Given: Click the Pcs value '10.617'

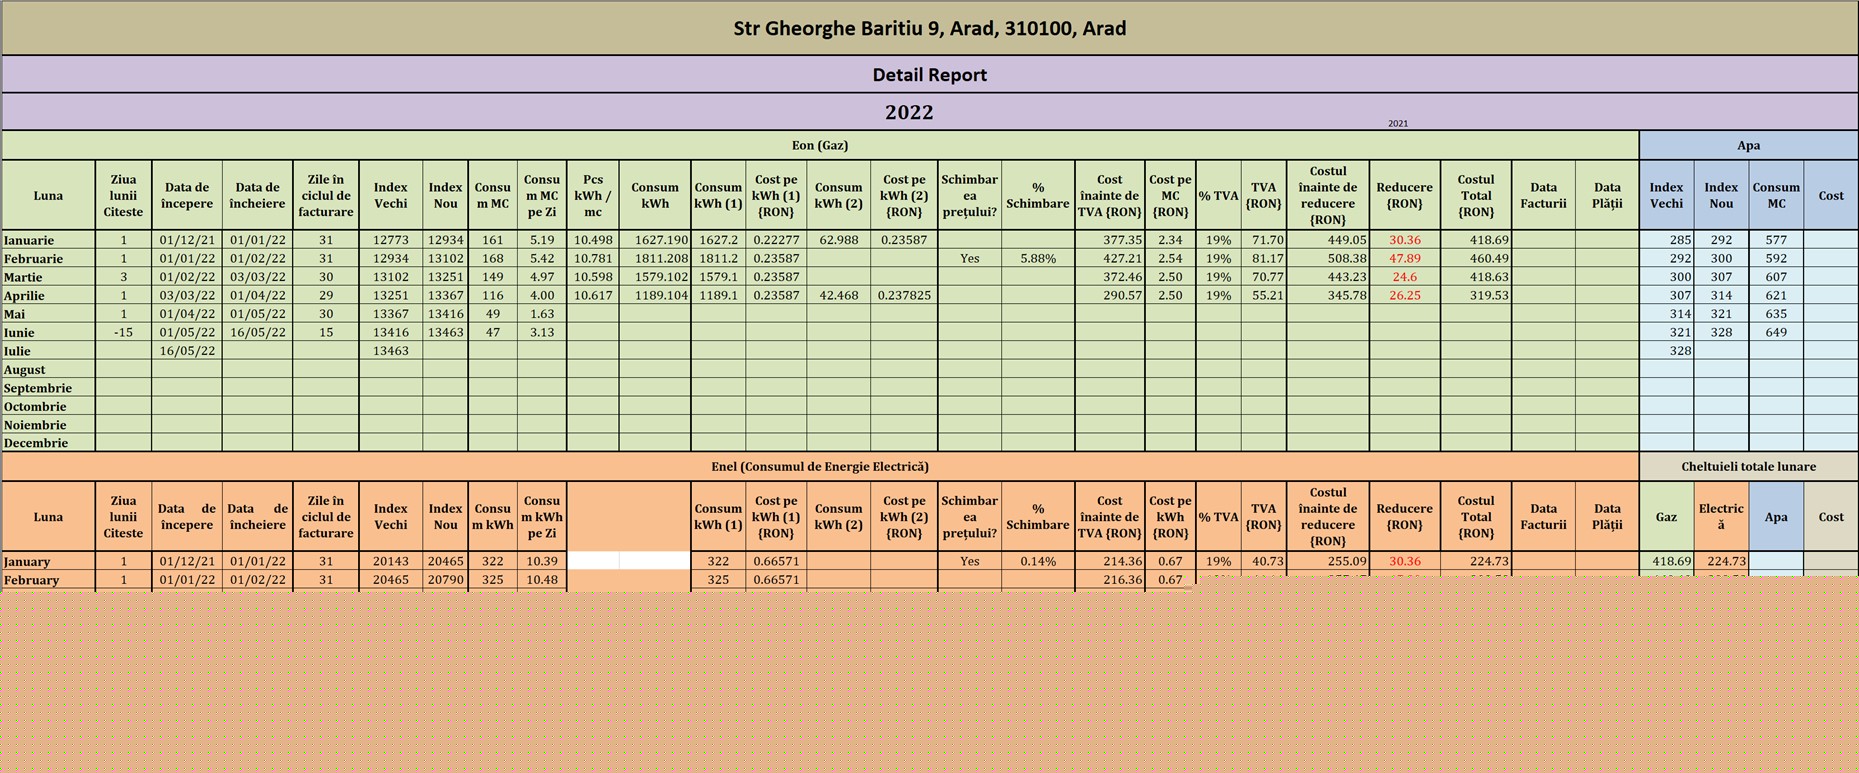Looking at the screenshot, I should [593, 296].
